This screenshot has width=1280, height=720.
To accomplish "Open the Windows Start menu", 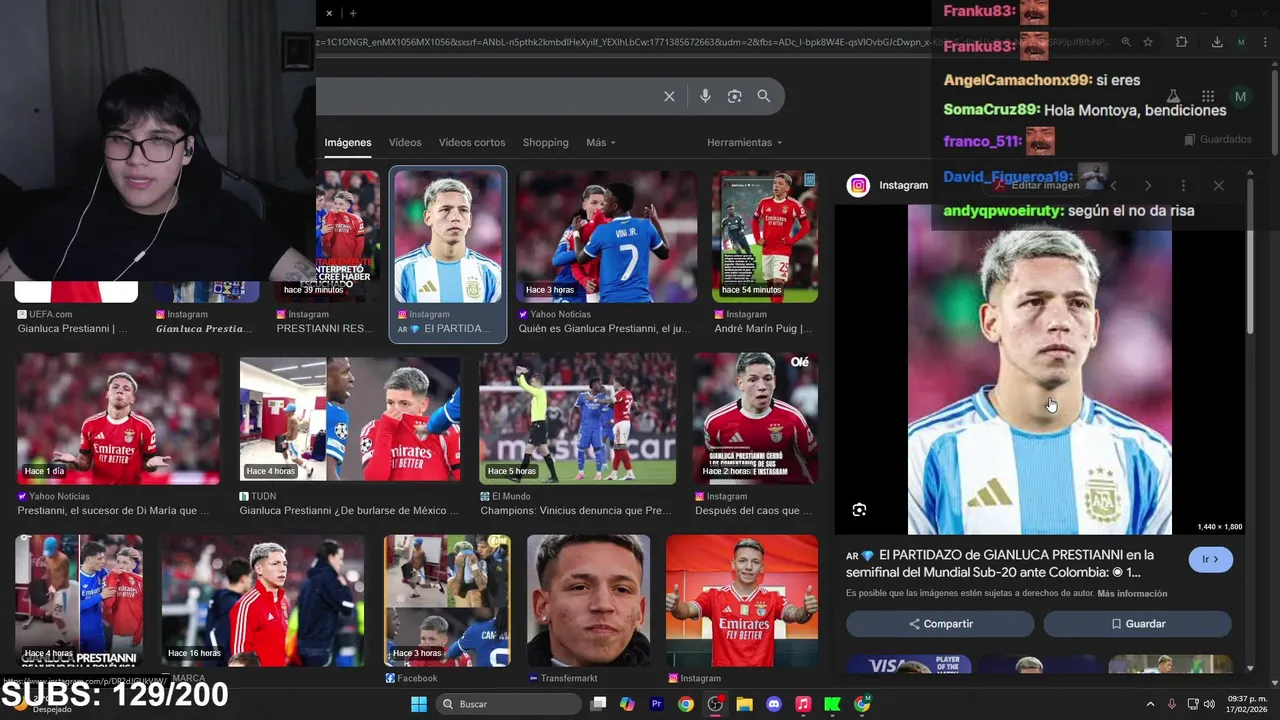I will (x=419, y=704).
